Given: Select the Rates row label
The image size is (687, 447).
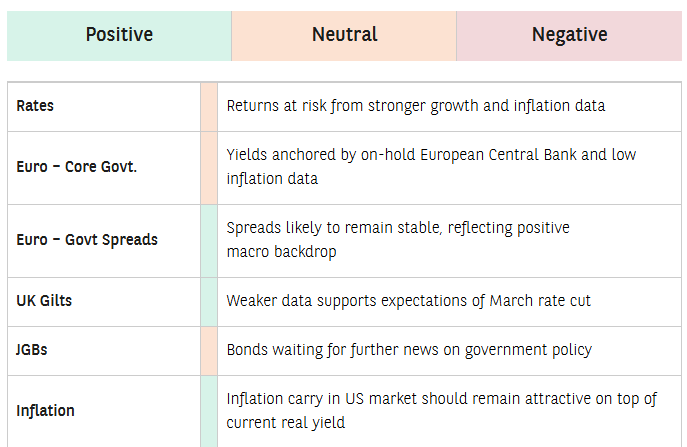Looking at the screenshot, I should coord(35,106).
